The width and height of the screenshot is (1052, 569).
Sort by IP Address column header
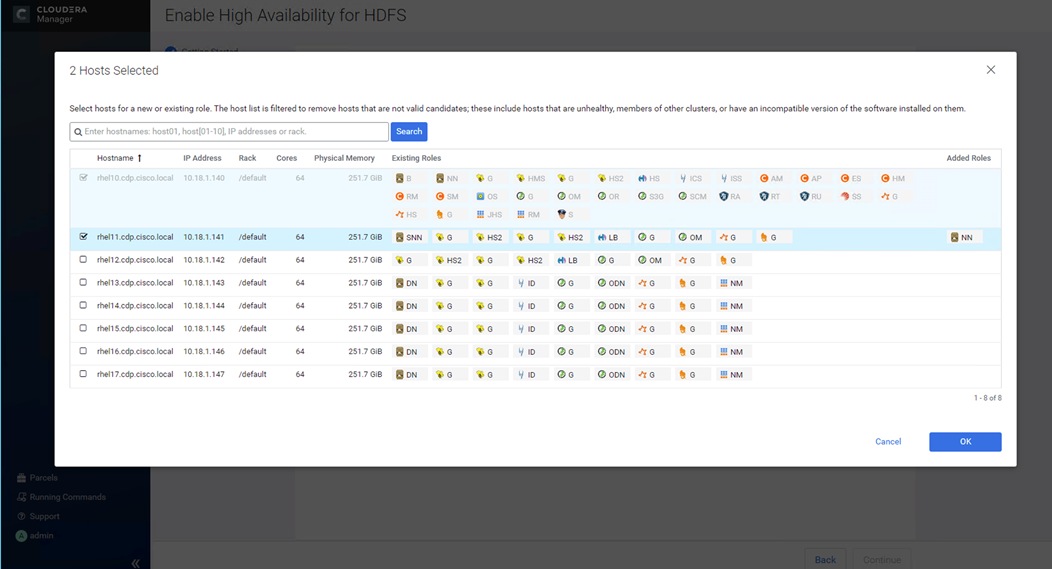[x=202, y=158]
